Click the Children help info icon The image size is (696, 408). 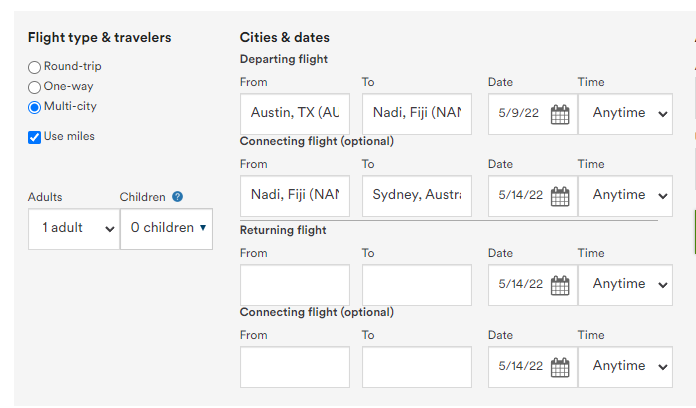click(178, 198)
